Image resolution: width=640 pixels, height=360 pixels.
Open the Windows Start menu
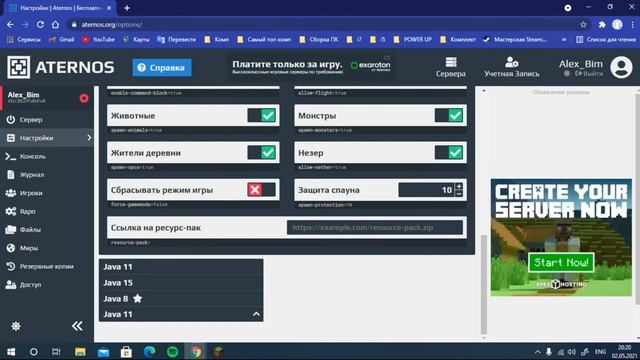pos(11,351)
